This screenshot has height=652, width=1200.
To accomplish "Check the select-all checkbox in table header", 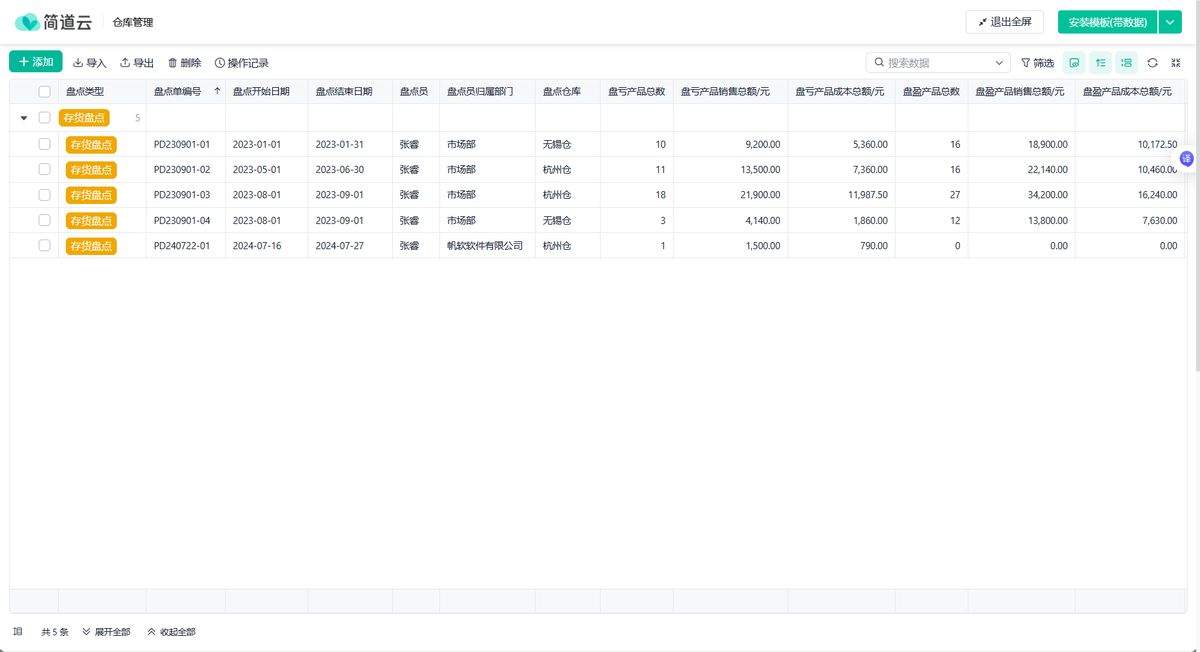I will tap(44, 91).
